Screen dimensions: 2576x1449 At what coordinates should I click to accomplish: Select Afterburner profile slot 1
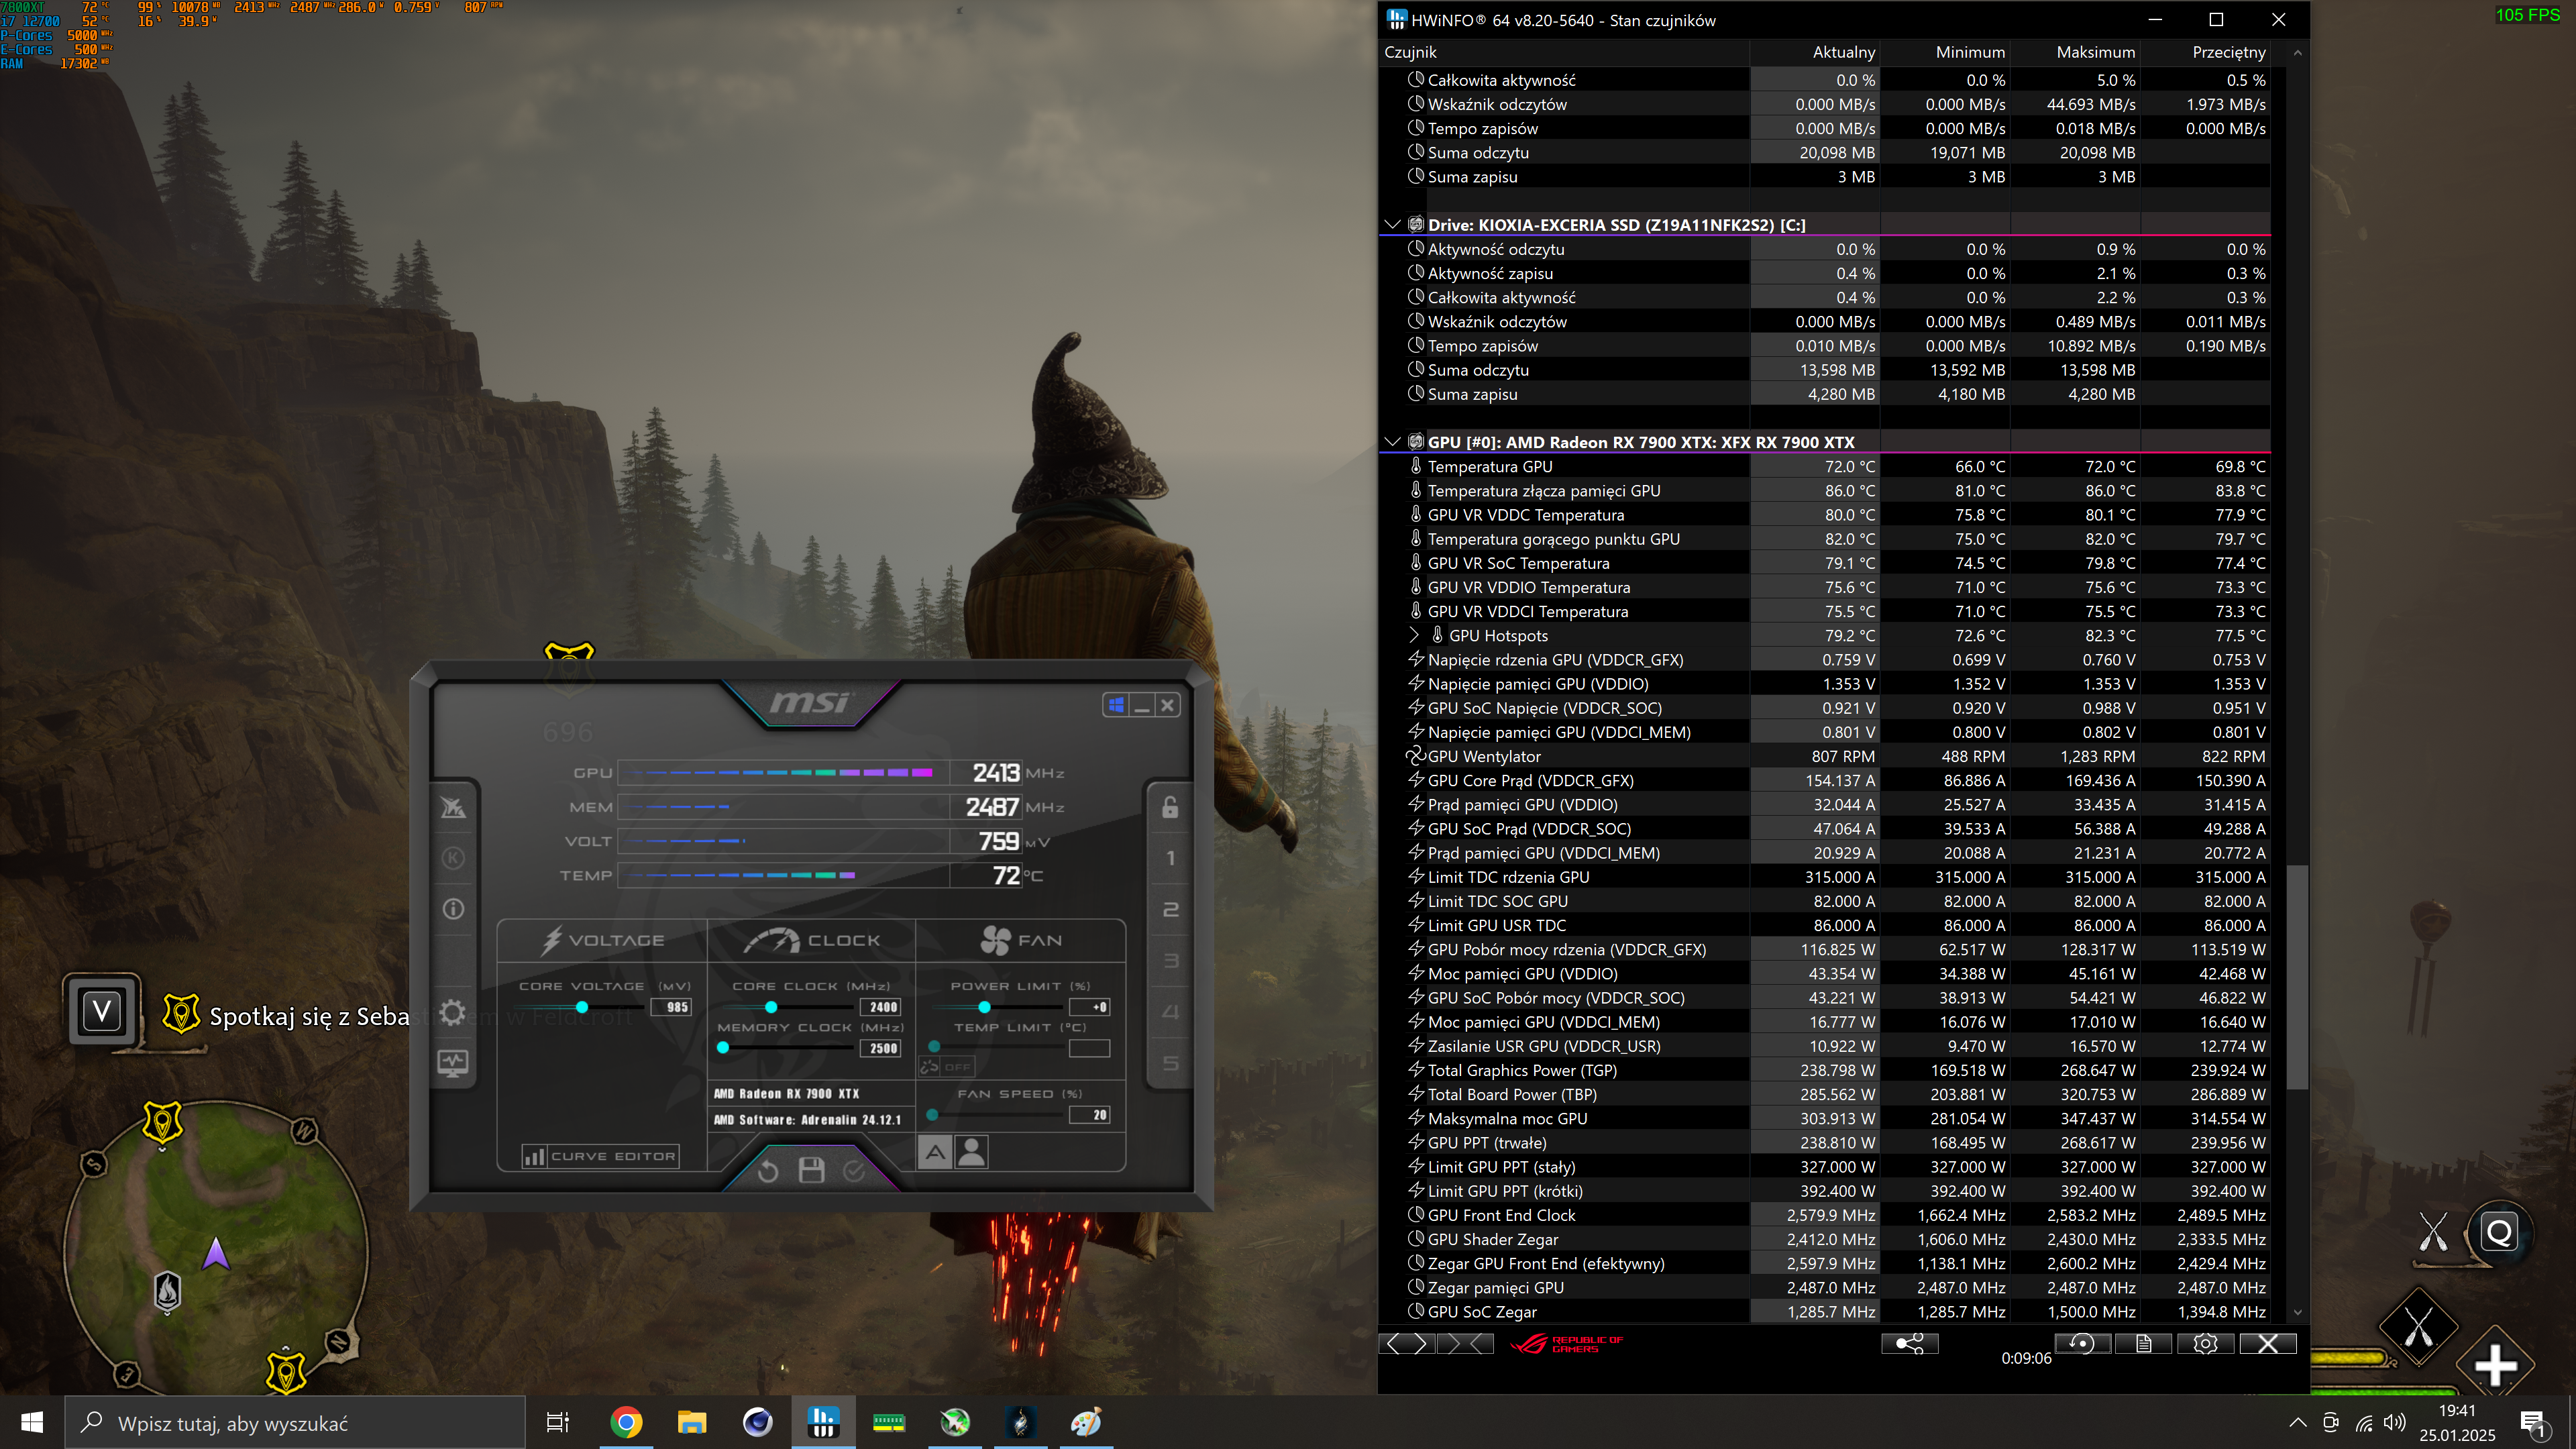tap(1170, 858)
